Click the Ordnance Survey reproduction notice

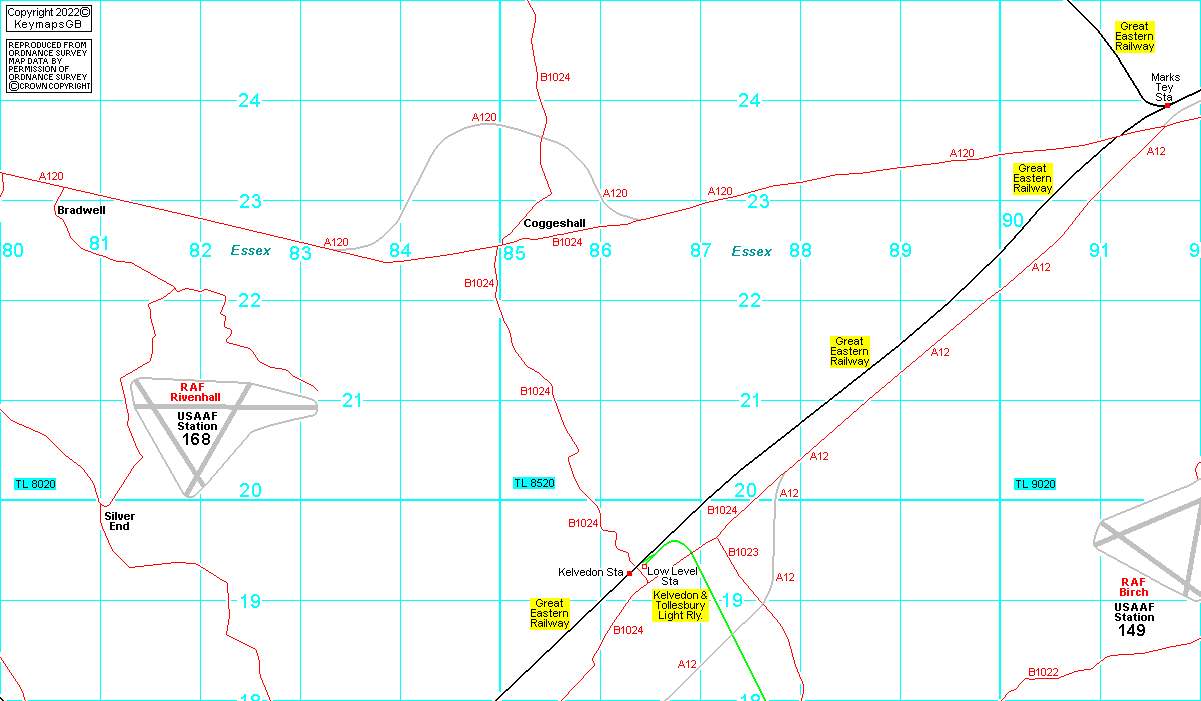[x=48, y=66]
